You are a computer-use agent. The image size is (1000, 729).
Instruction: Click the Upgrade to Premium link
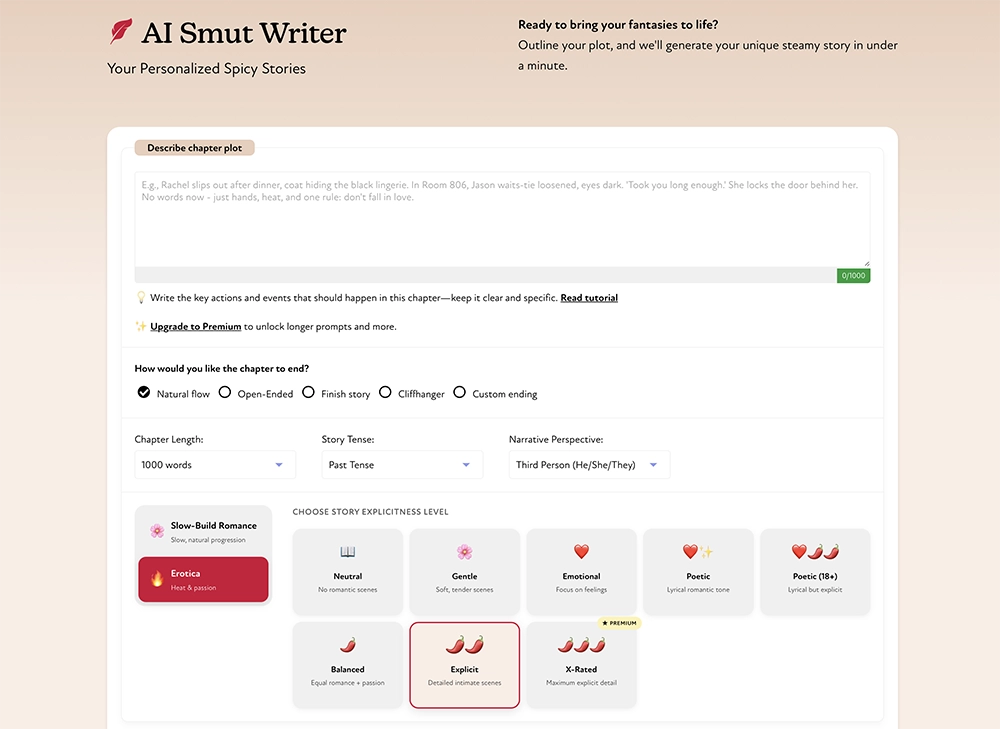(x=195, y=327)
